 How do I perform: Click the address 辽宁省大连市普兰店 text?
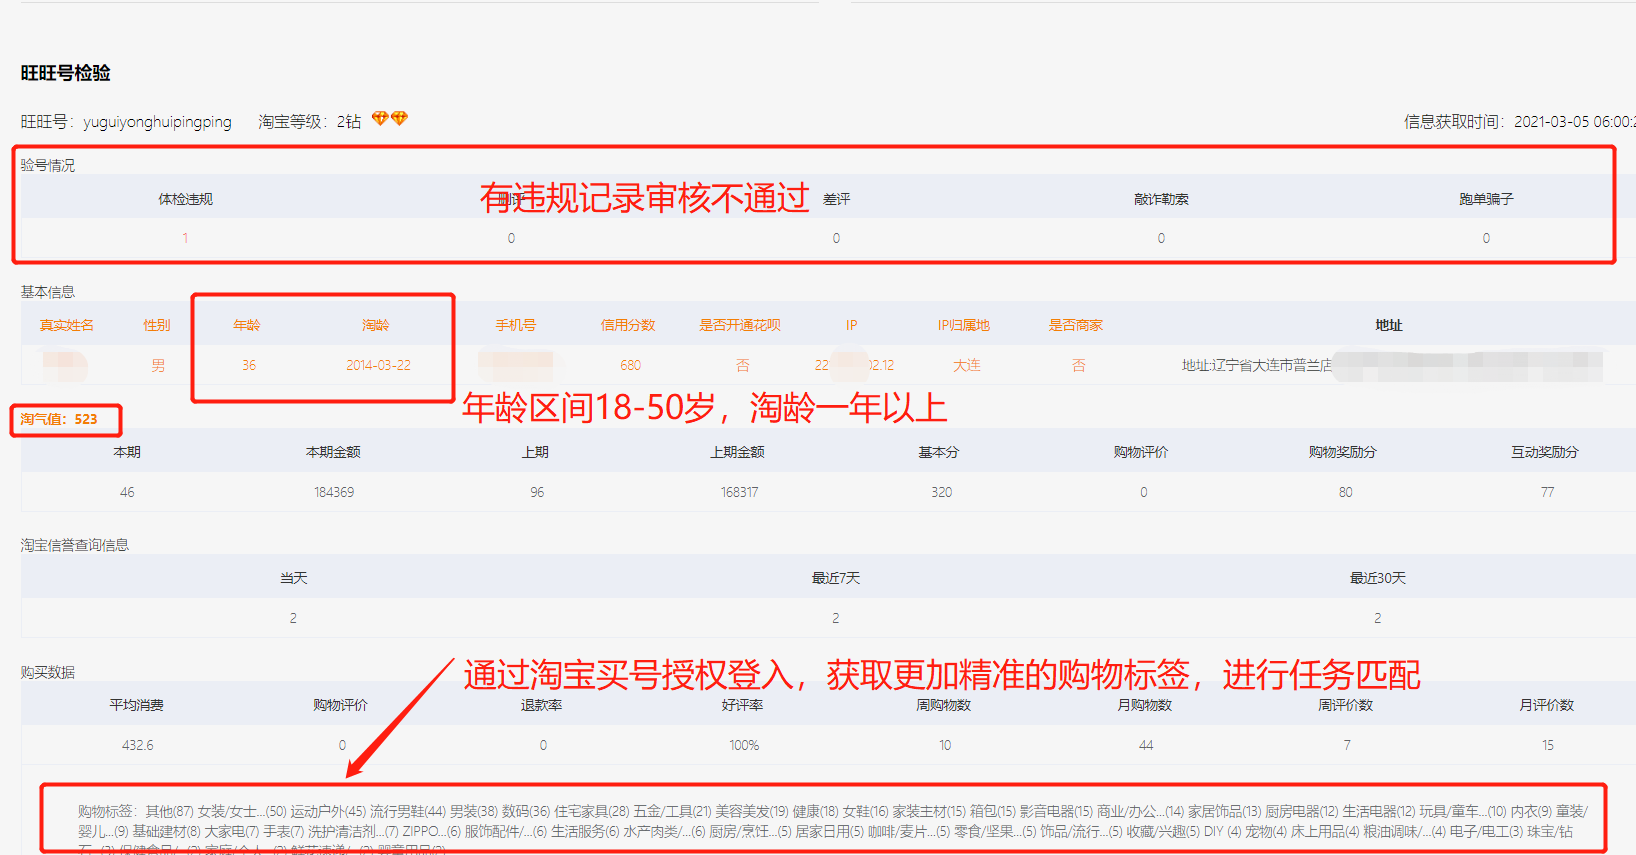coord(1257,365)
